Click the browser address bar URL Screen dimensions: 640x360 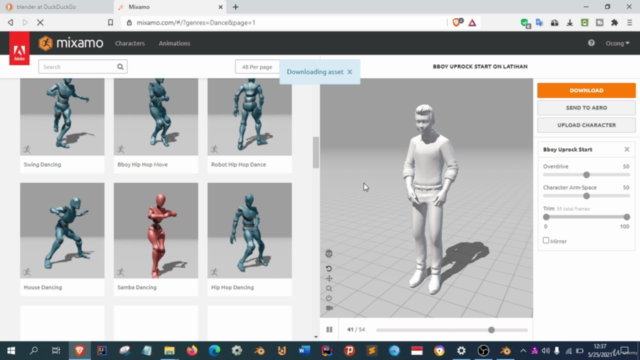click(x=196, y=22)
